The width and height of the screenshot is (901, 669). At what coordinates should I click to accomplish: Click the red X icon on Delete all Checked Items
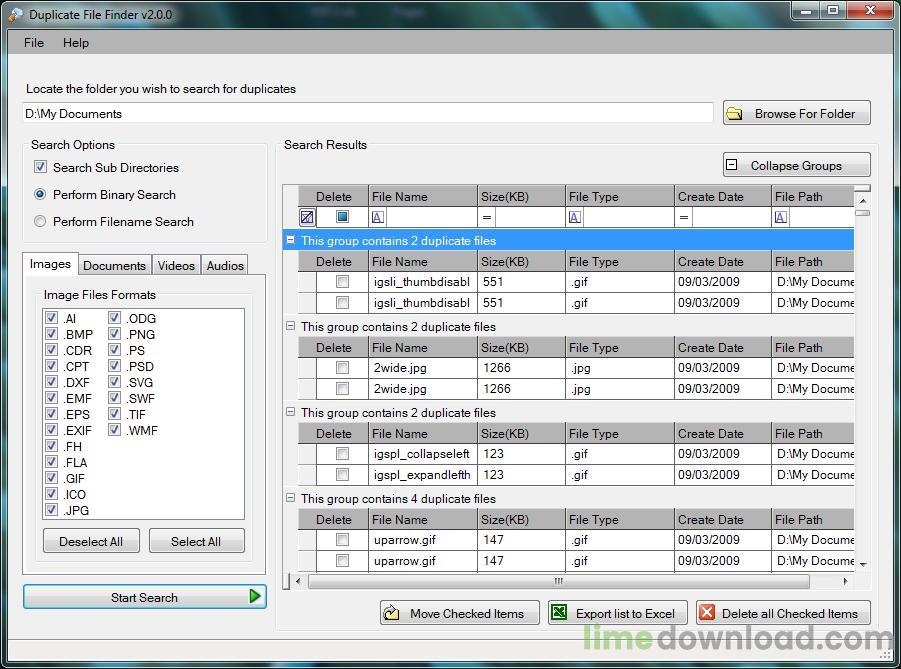[706, 613]
